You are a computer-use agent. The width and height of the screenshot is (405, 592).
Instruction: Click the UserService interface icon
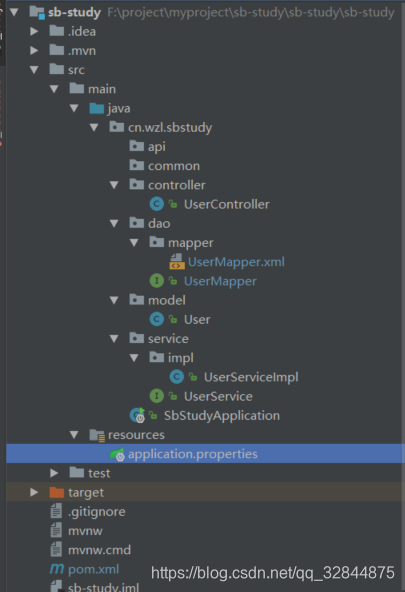pyautogui.click(x=157, y=396)
